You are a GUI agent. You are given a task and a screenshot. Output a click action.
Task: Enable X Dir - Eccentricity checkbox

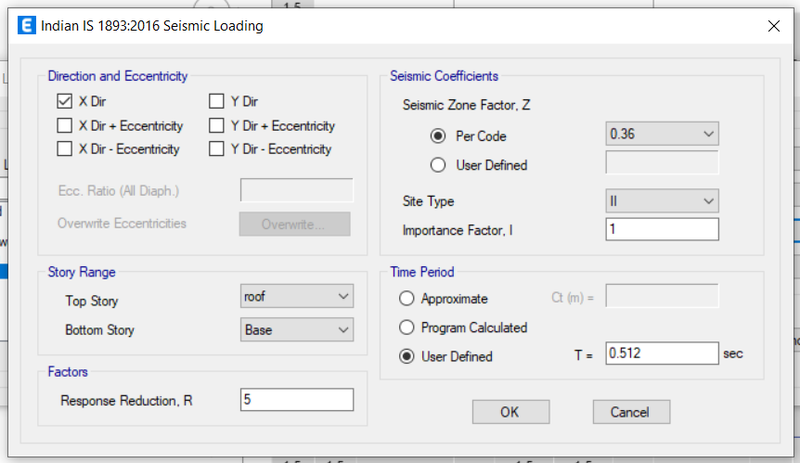pos(64,149)
